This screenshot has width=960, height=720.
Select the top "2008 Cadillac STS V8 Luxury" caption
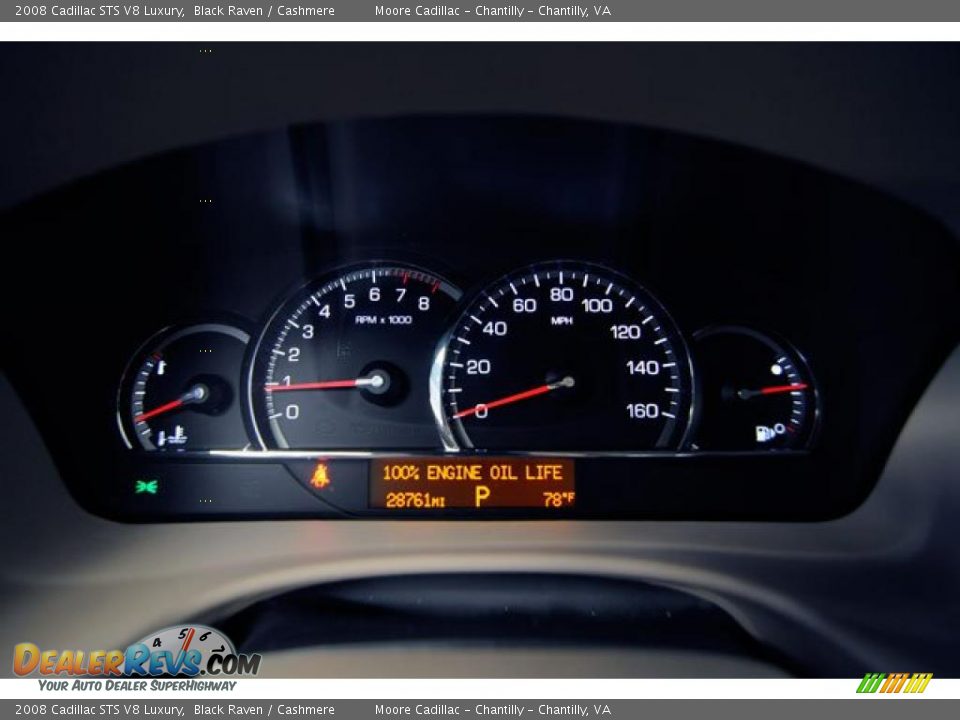[x=100, y=10]
